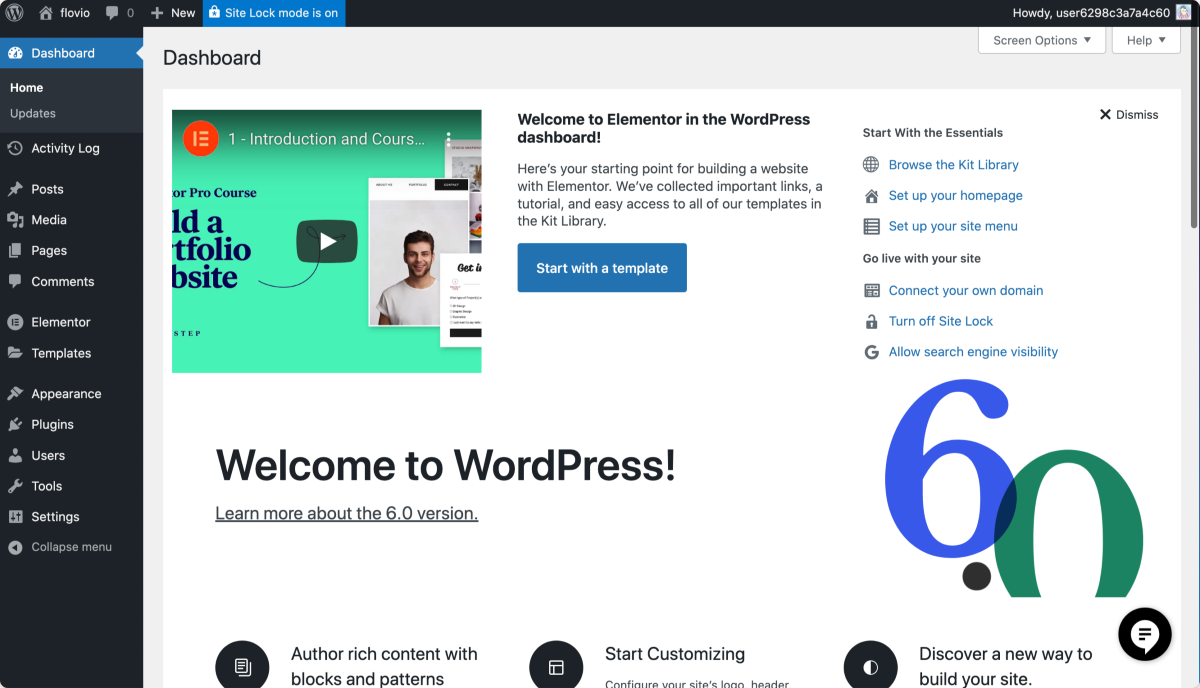Click the Appearance brush icon
Screen dimensions: 1200x688
pyautogui.click(x=15, y=394)
